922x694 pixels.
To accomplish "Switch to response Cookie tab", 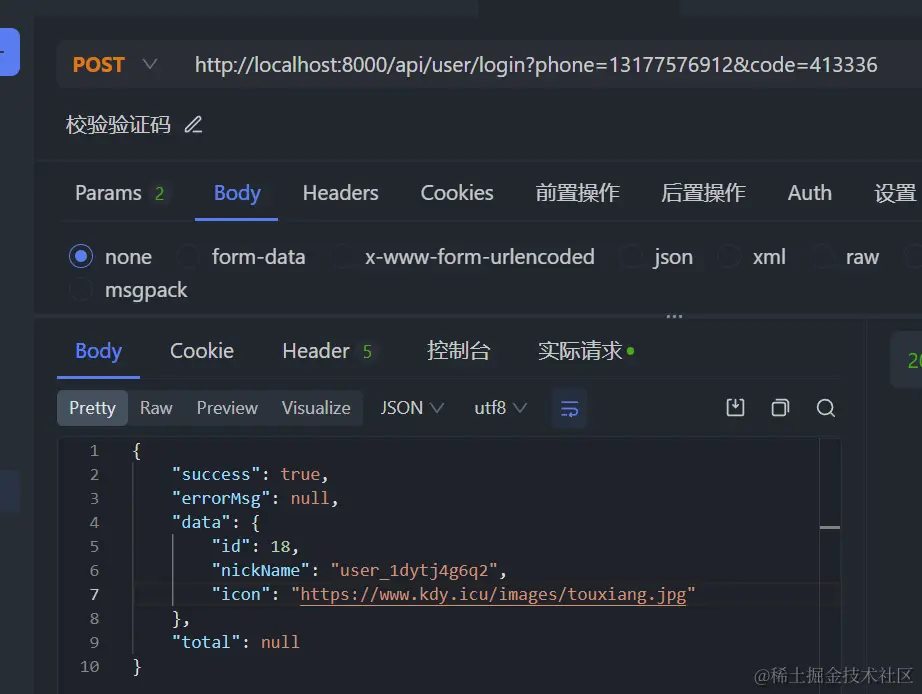I will coord(202,351).
